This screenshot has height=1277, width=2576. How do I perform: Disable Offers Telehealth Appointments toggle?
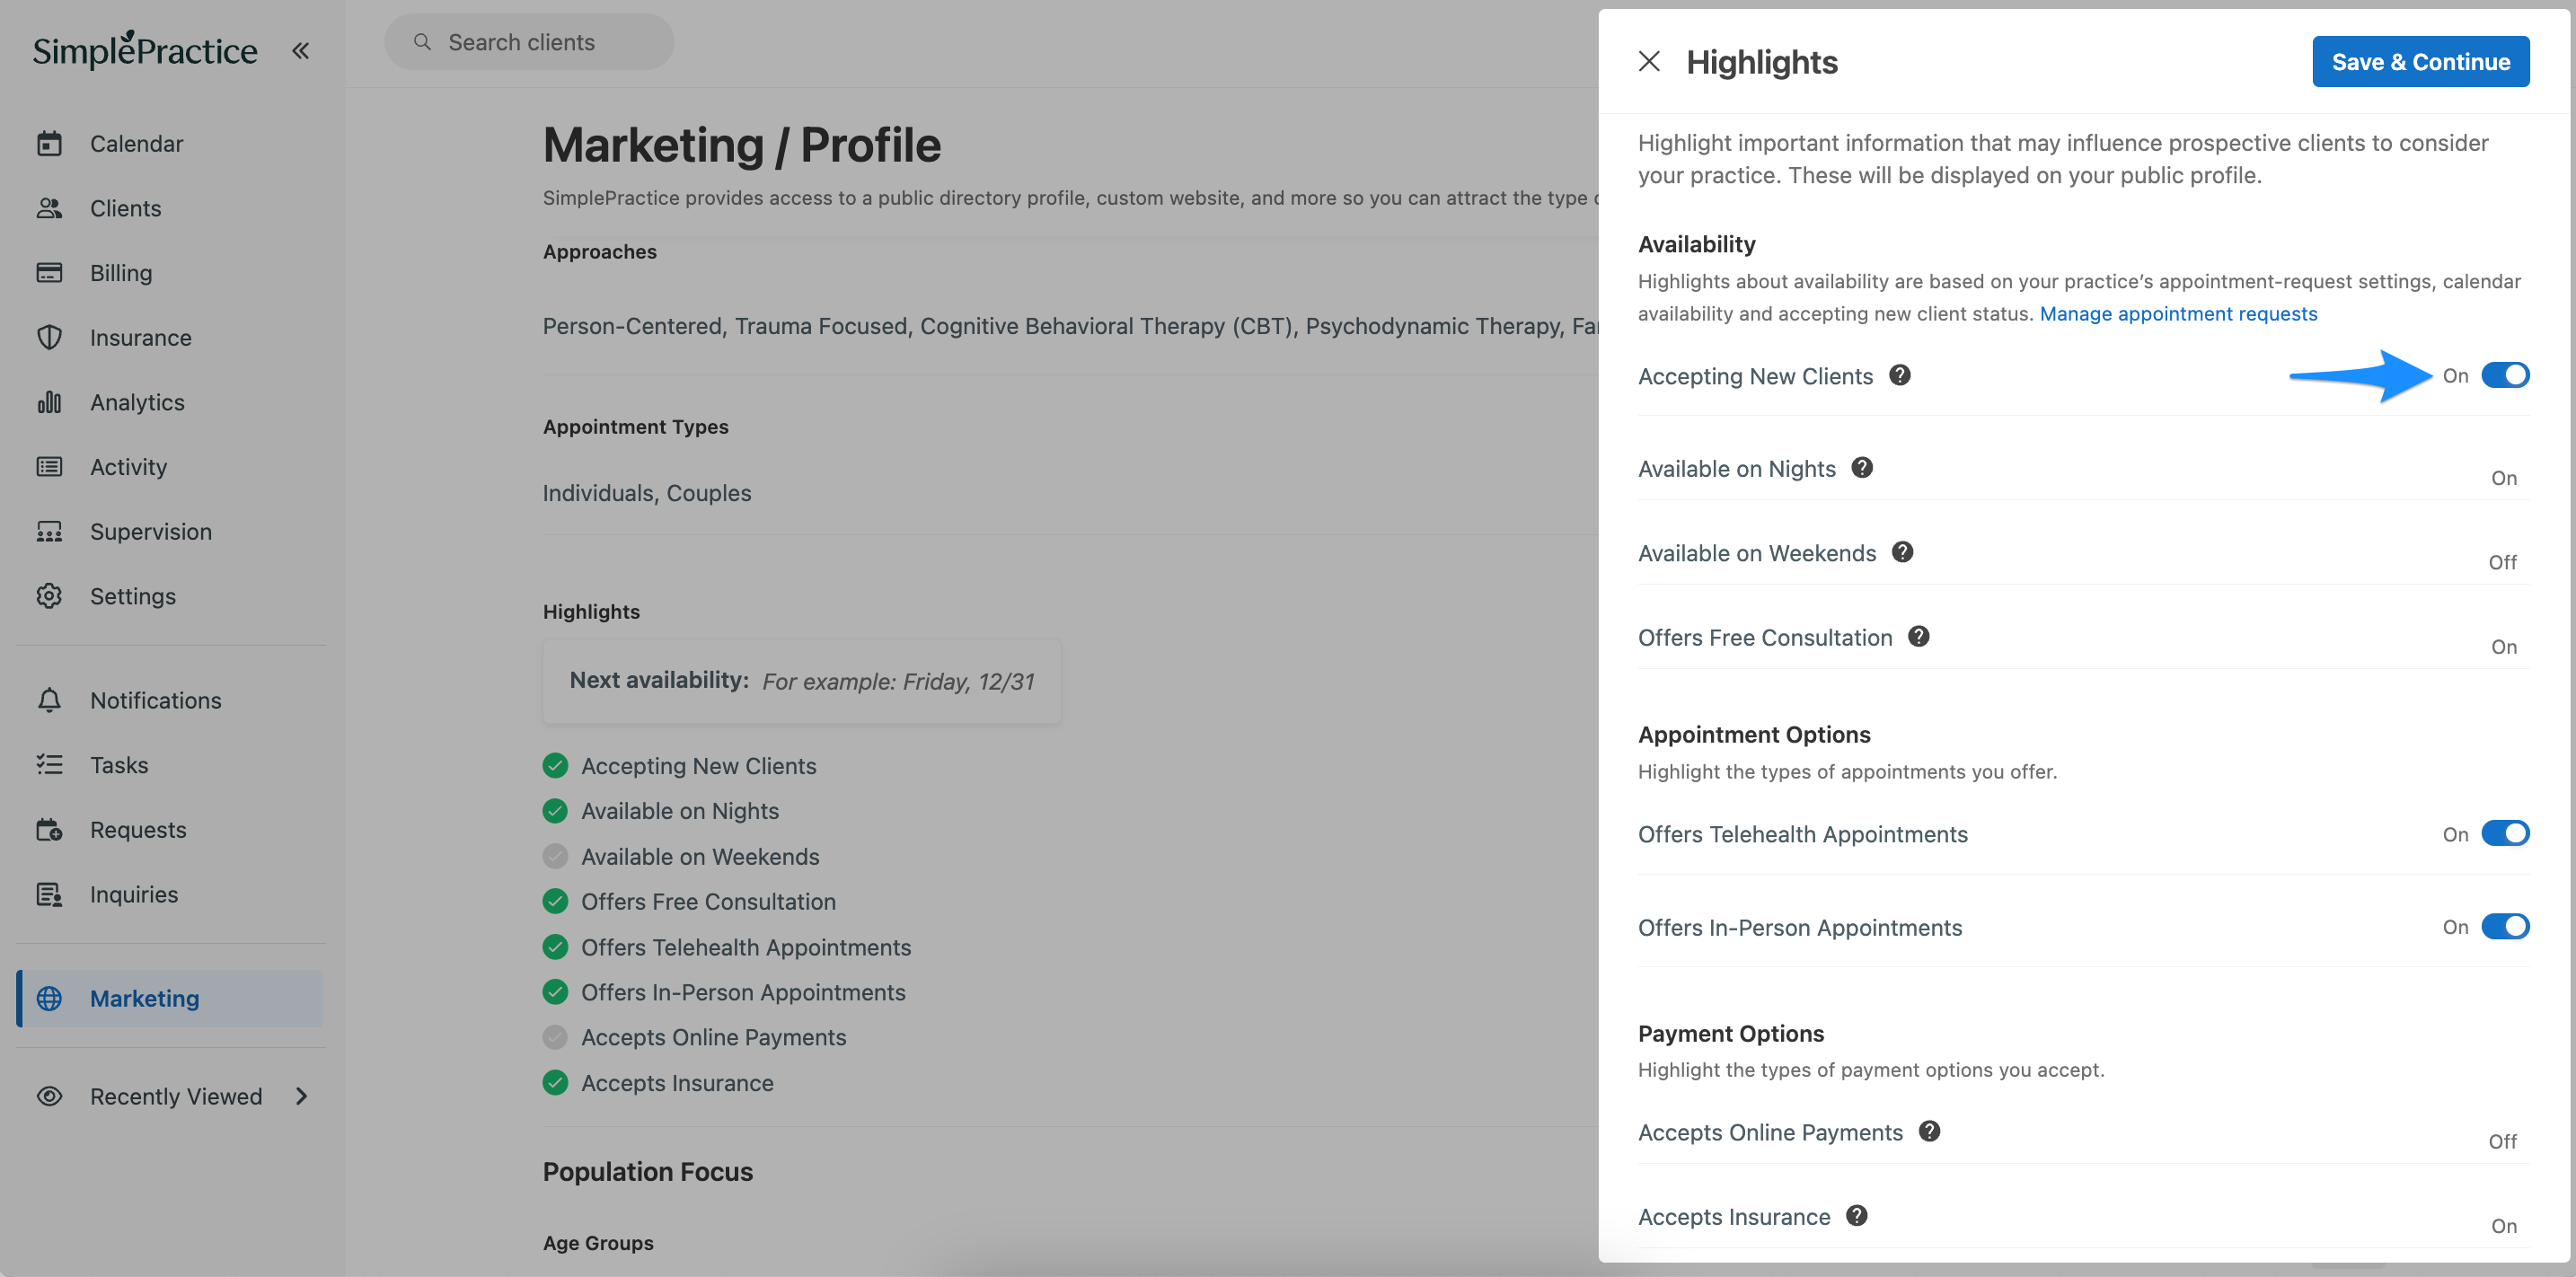click(x=2505, y=833)
